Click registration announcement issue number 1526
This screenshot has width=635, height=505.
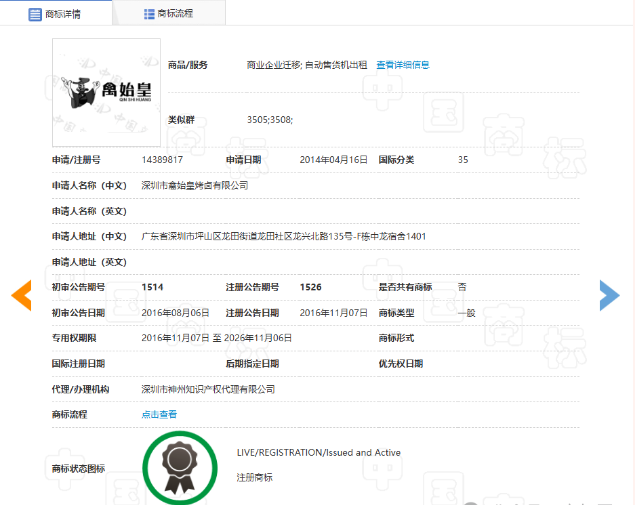coord(310,287)
